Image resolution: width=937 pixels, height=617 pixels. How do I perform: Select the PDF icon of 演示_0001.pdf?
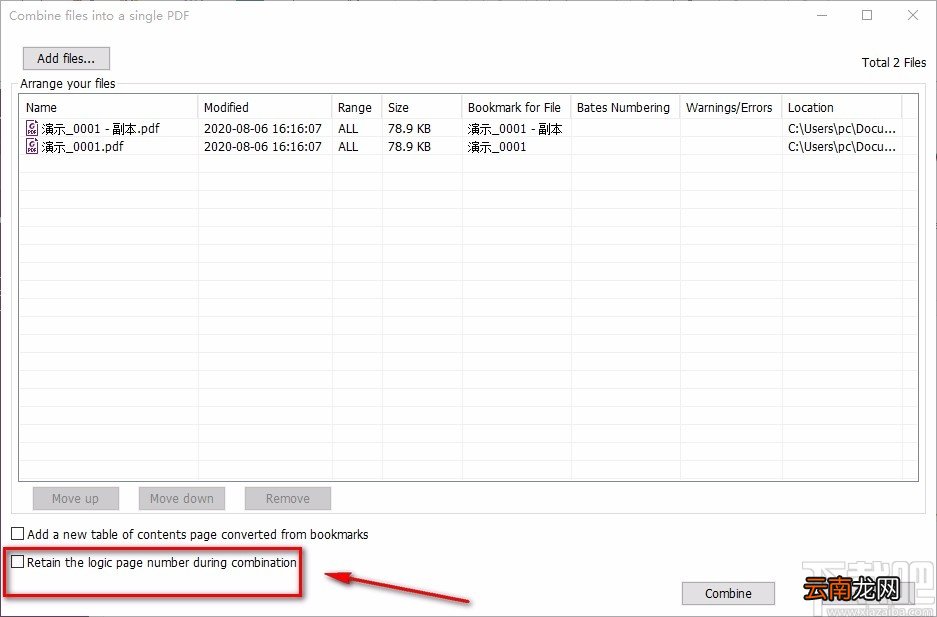32,146
